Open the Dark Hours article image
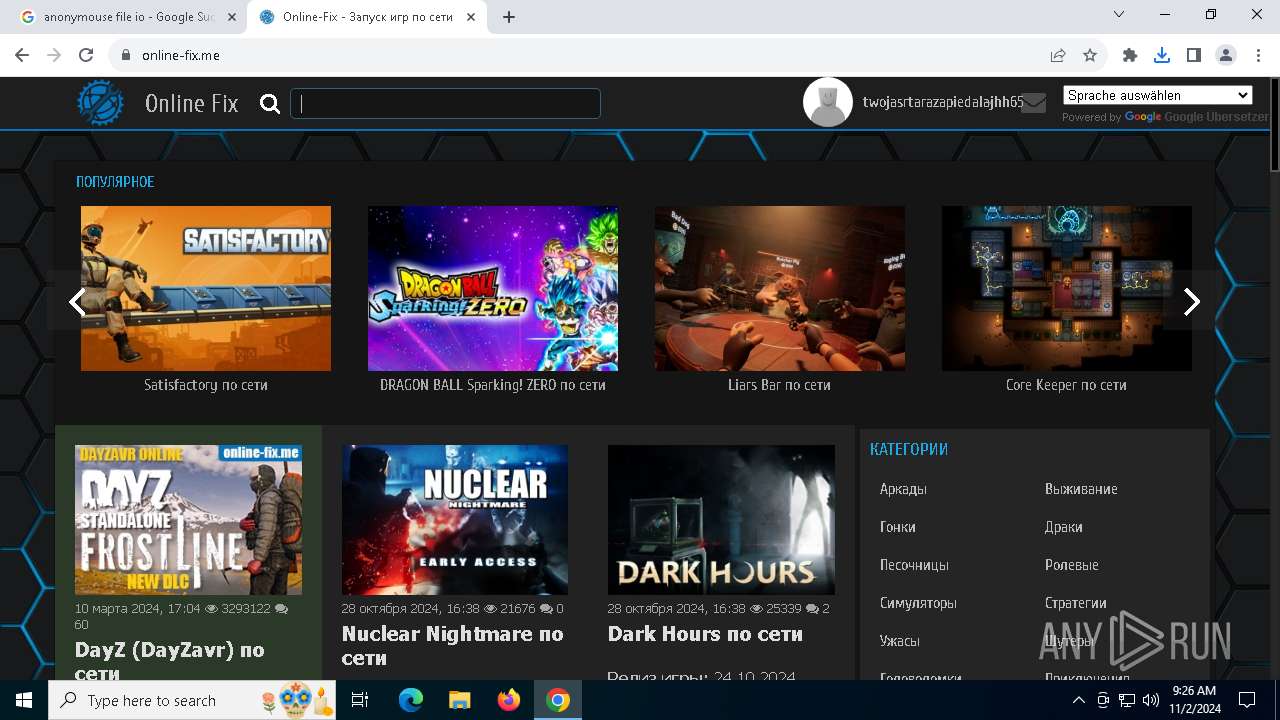This screenshot has height=720, width=1280. point(721,520)
